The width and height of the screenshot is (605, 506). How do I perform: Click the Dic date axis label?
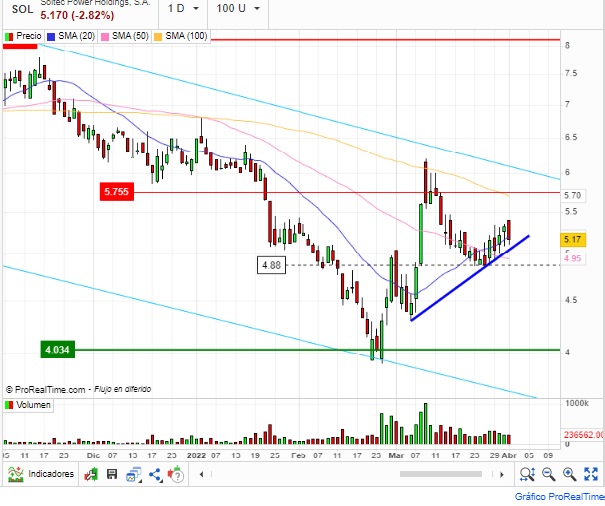click(93, 455)
